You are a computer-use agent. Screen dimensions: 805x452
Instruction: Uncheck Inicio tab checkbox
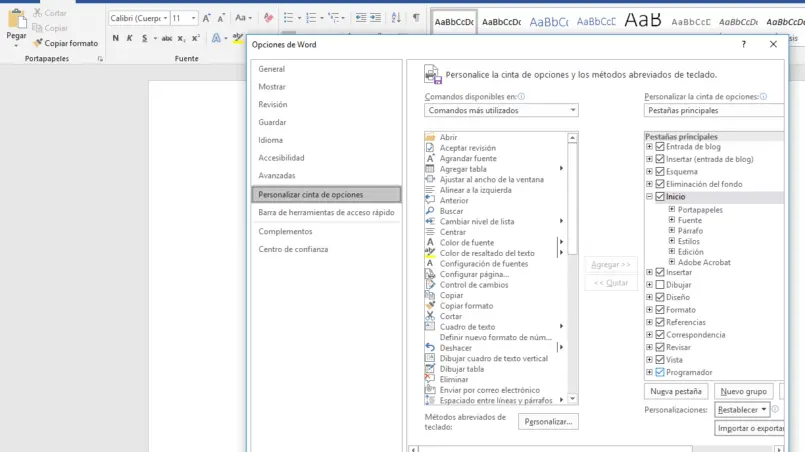pos(660,197)
